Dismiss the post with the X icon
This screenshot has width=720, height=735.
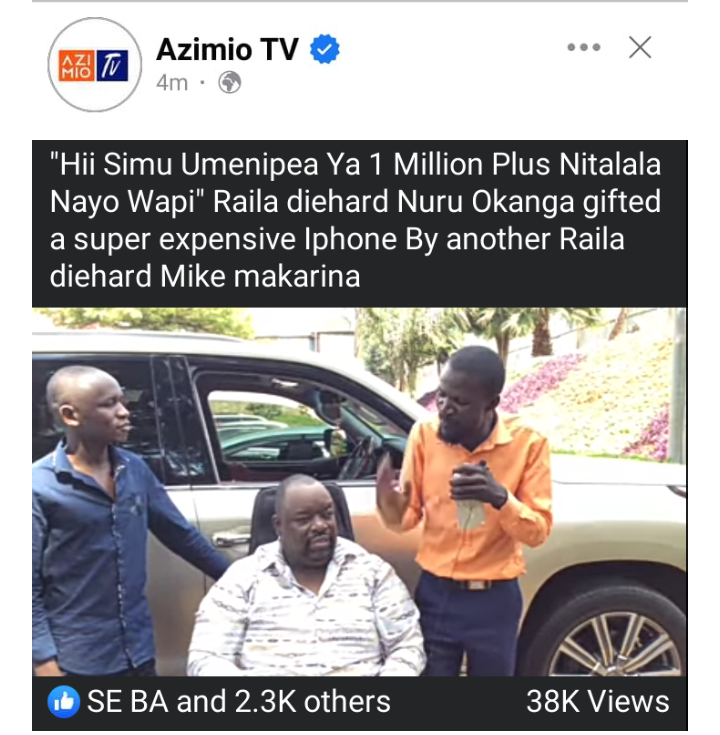[640, 47]
